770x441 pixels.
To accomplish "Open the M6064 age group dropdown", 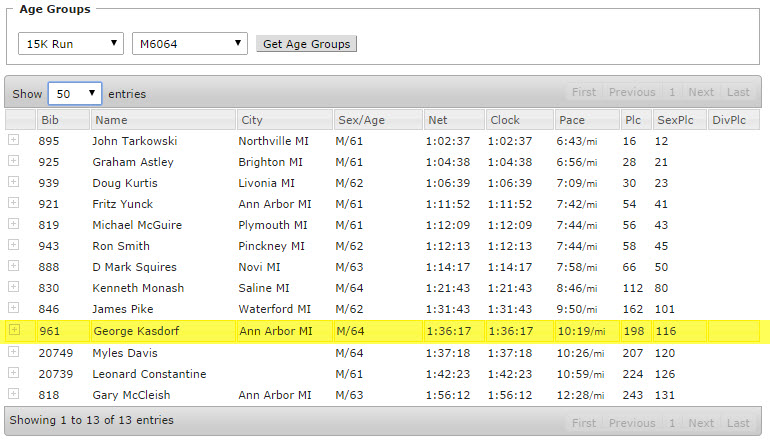I will pos(189,44).
